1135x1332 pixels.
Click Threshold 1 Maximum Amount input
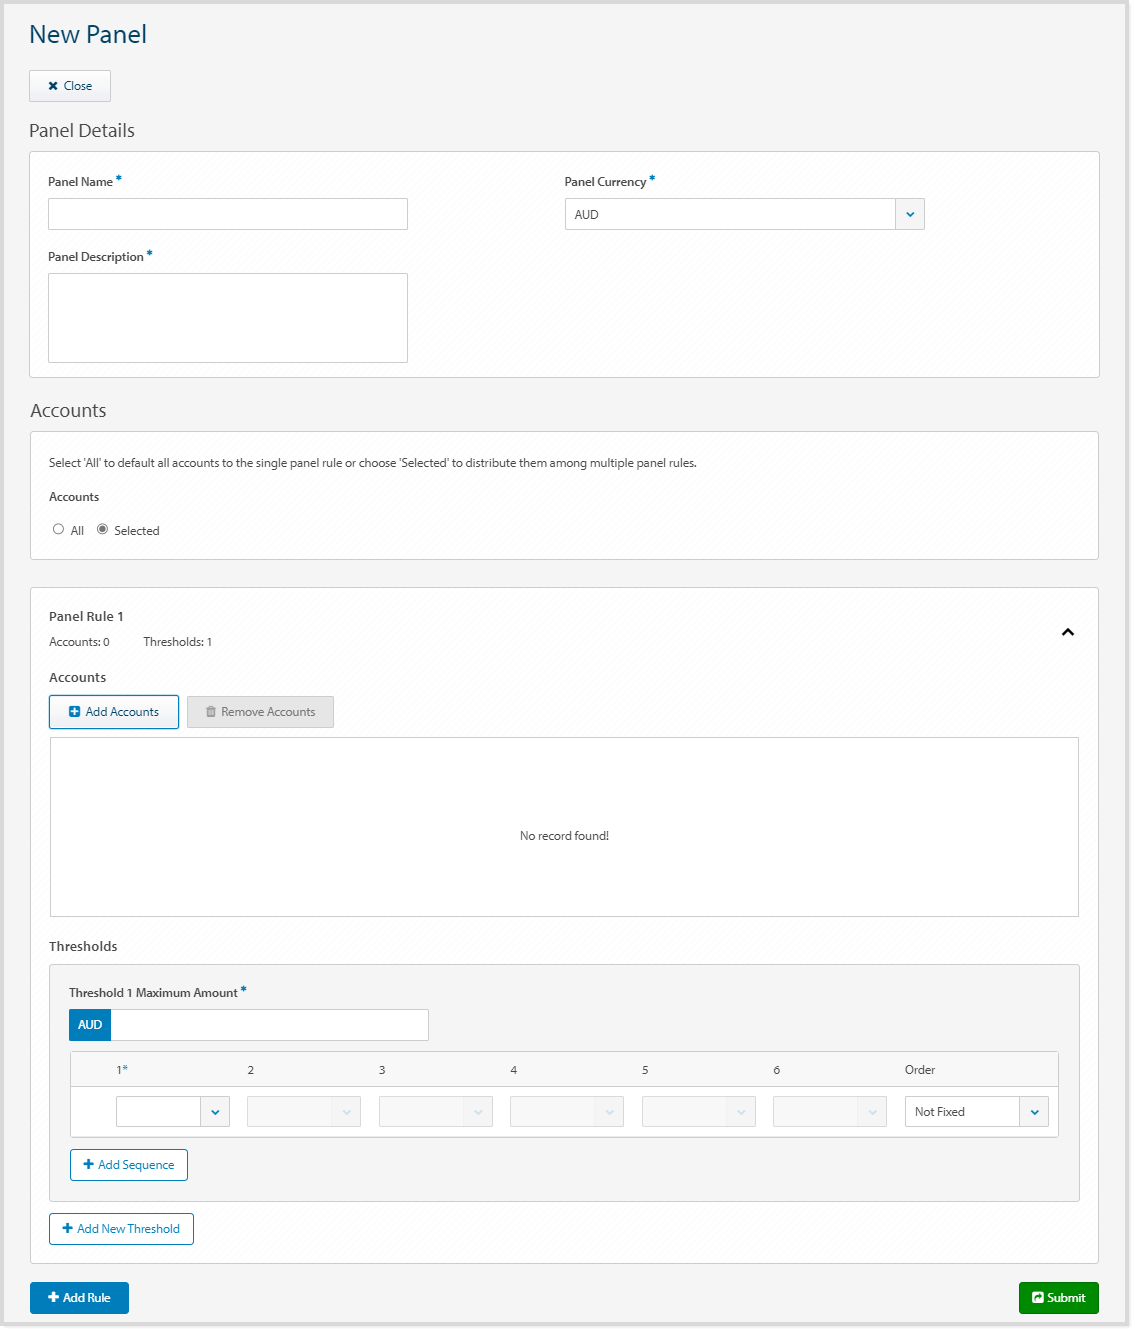269,1025
